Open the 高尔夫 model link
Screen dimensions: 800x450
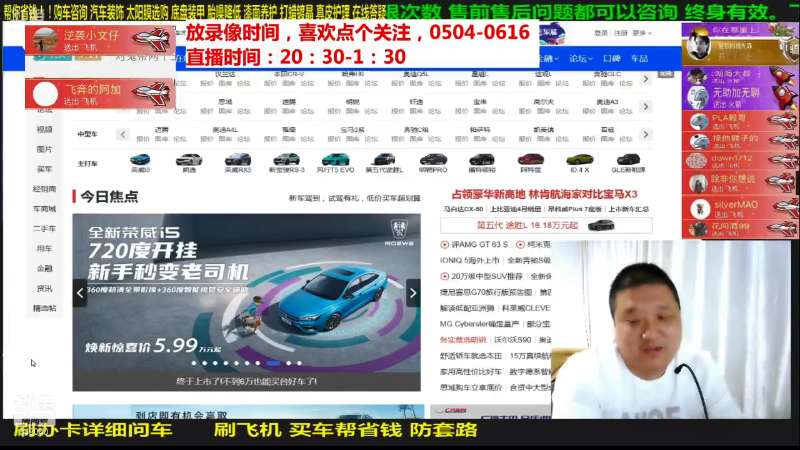tap(543, 102)
